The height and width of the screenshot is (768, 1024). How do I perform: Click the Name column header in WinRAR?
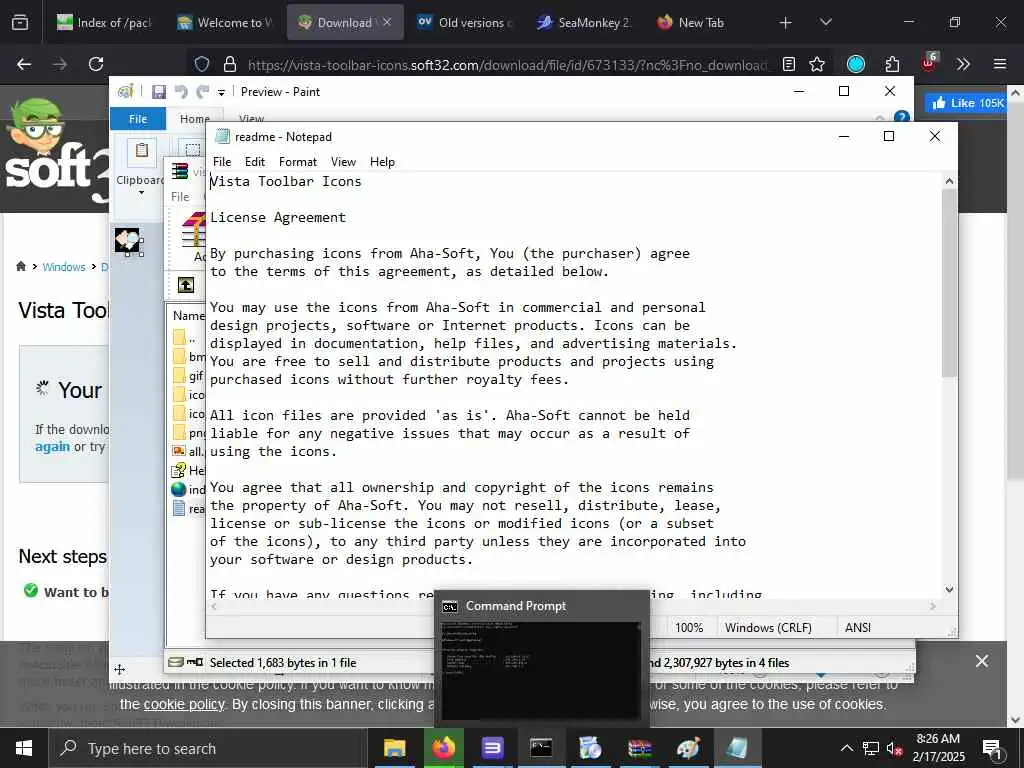coord(189,315)
